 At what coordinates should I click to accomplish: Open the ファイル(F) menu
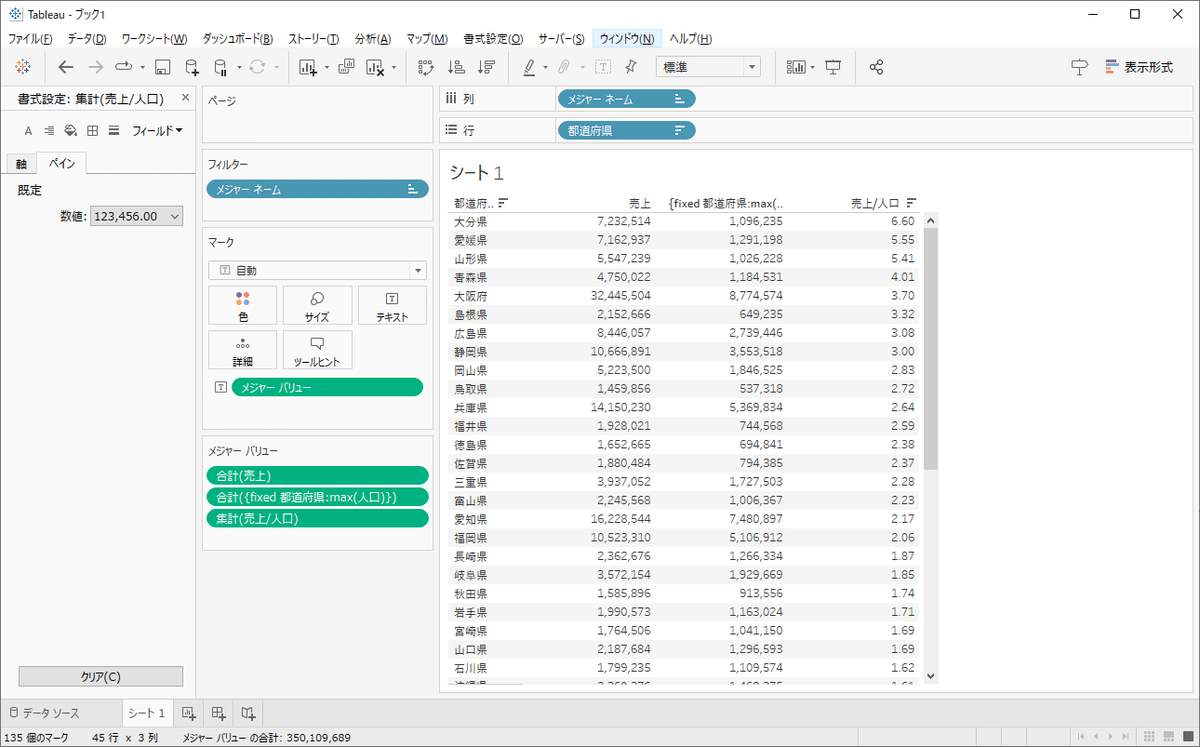(x=30, y=38)
